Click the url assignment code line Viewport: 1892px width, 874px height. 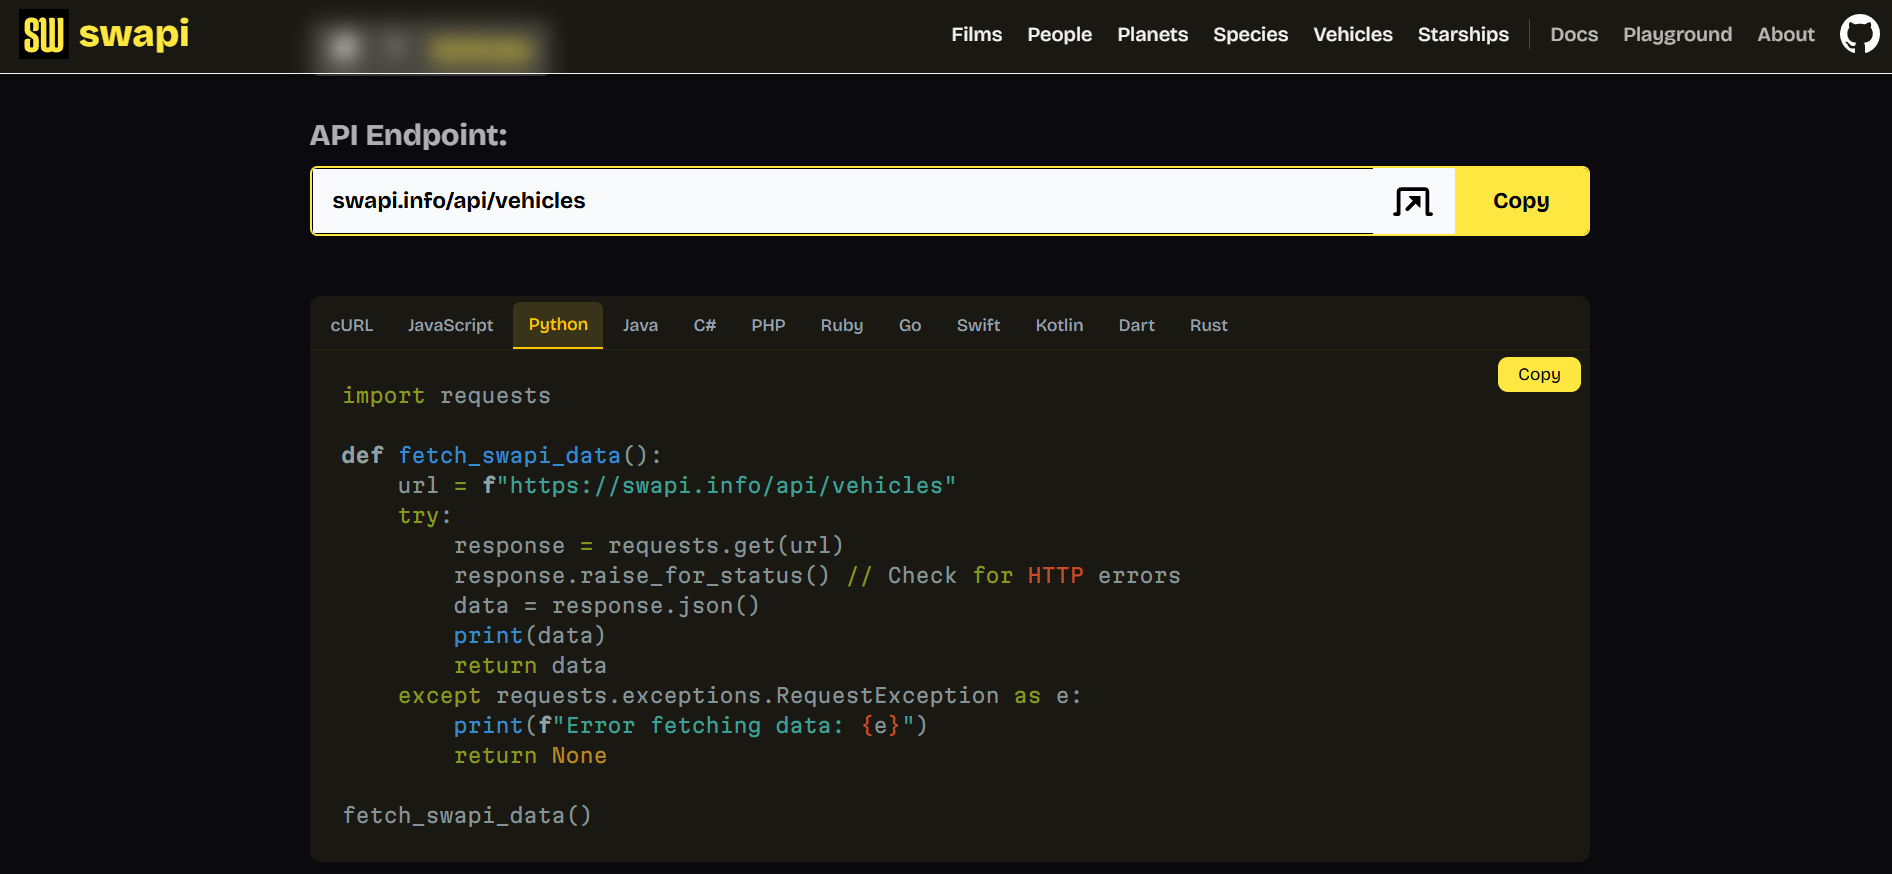pyautogui.click(x=677, y=486)
